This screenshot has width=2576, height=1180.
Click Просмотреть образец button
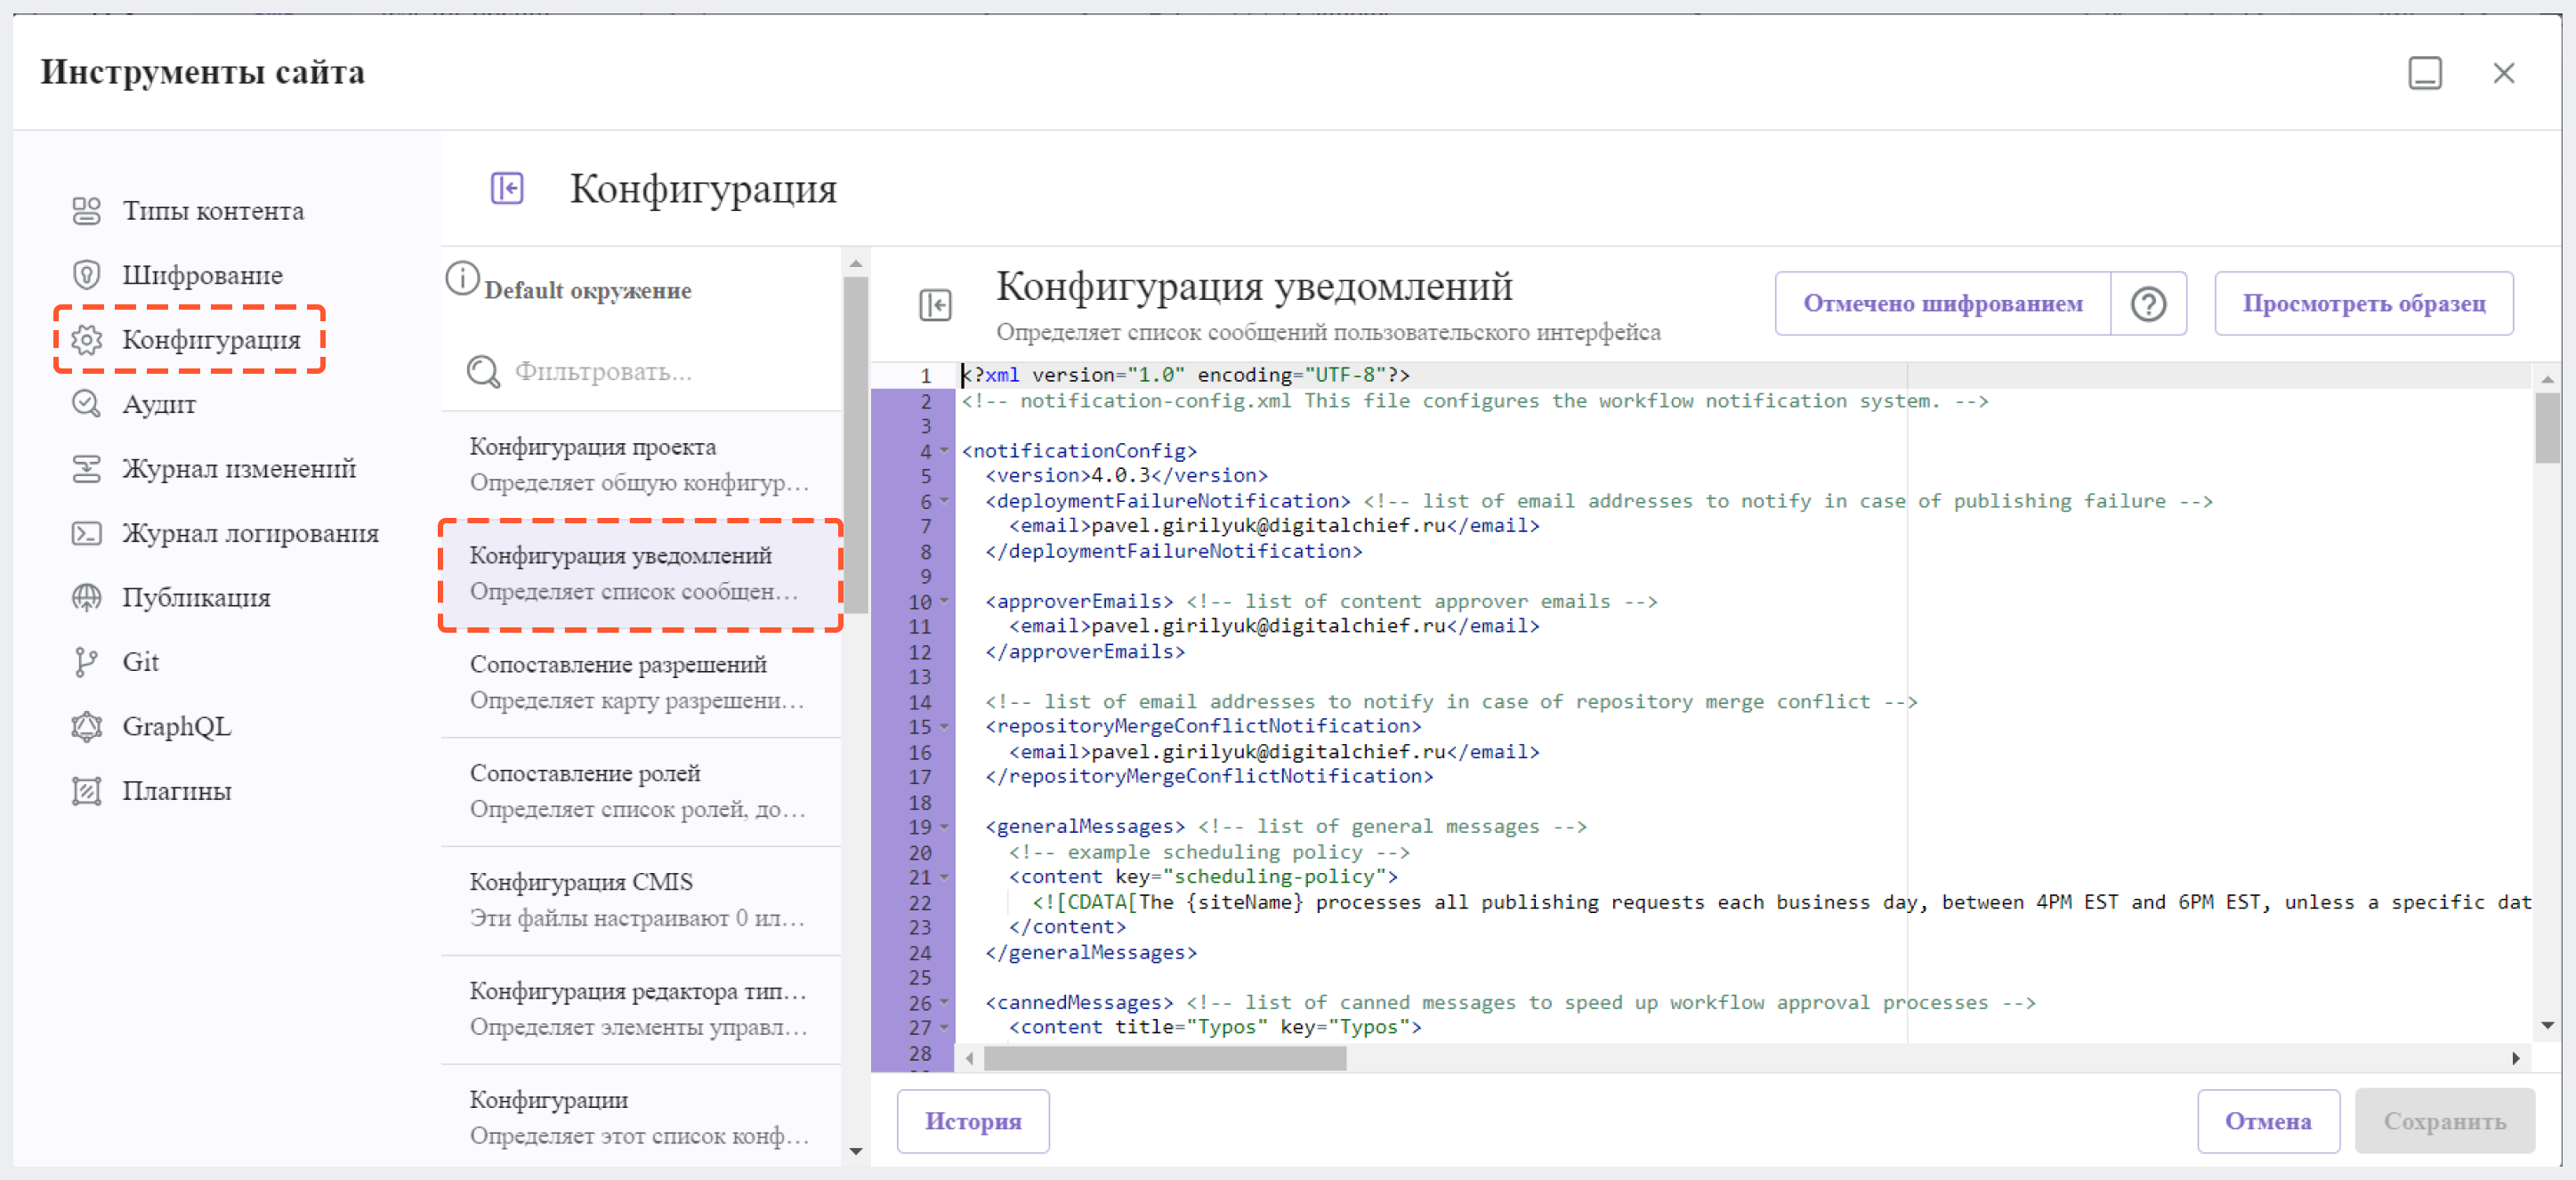tap(2368, 304)
